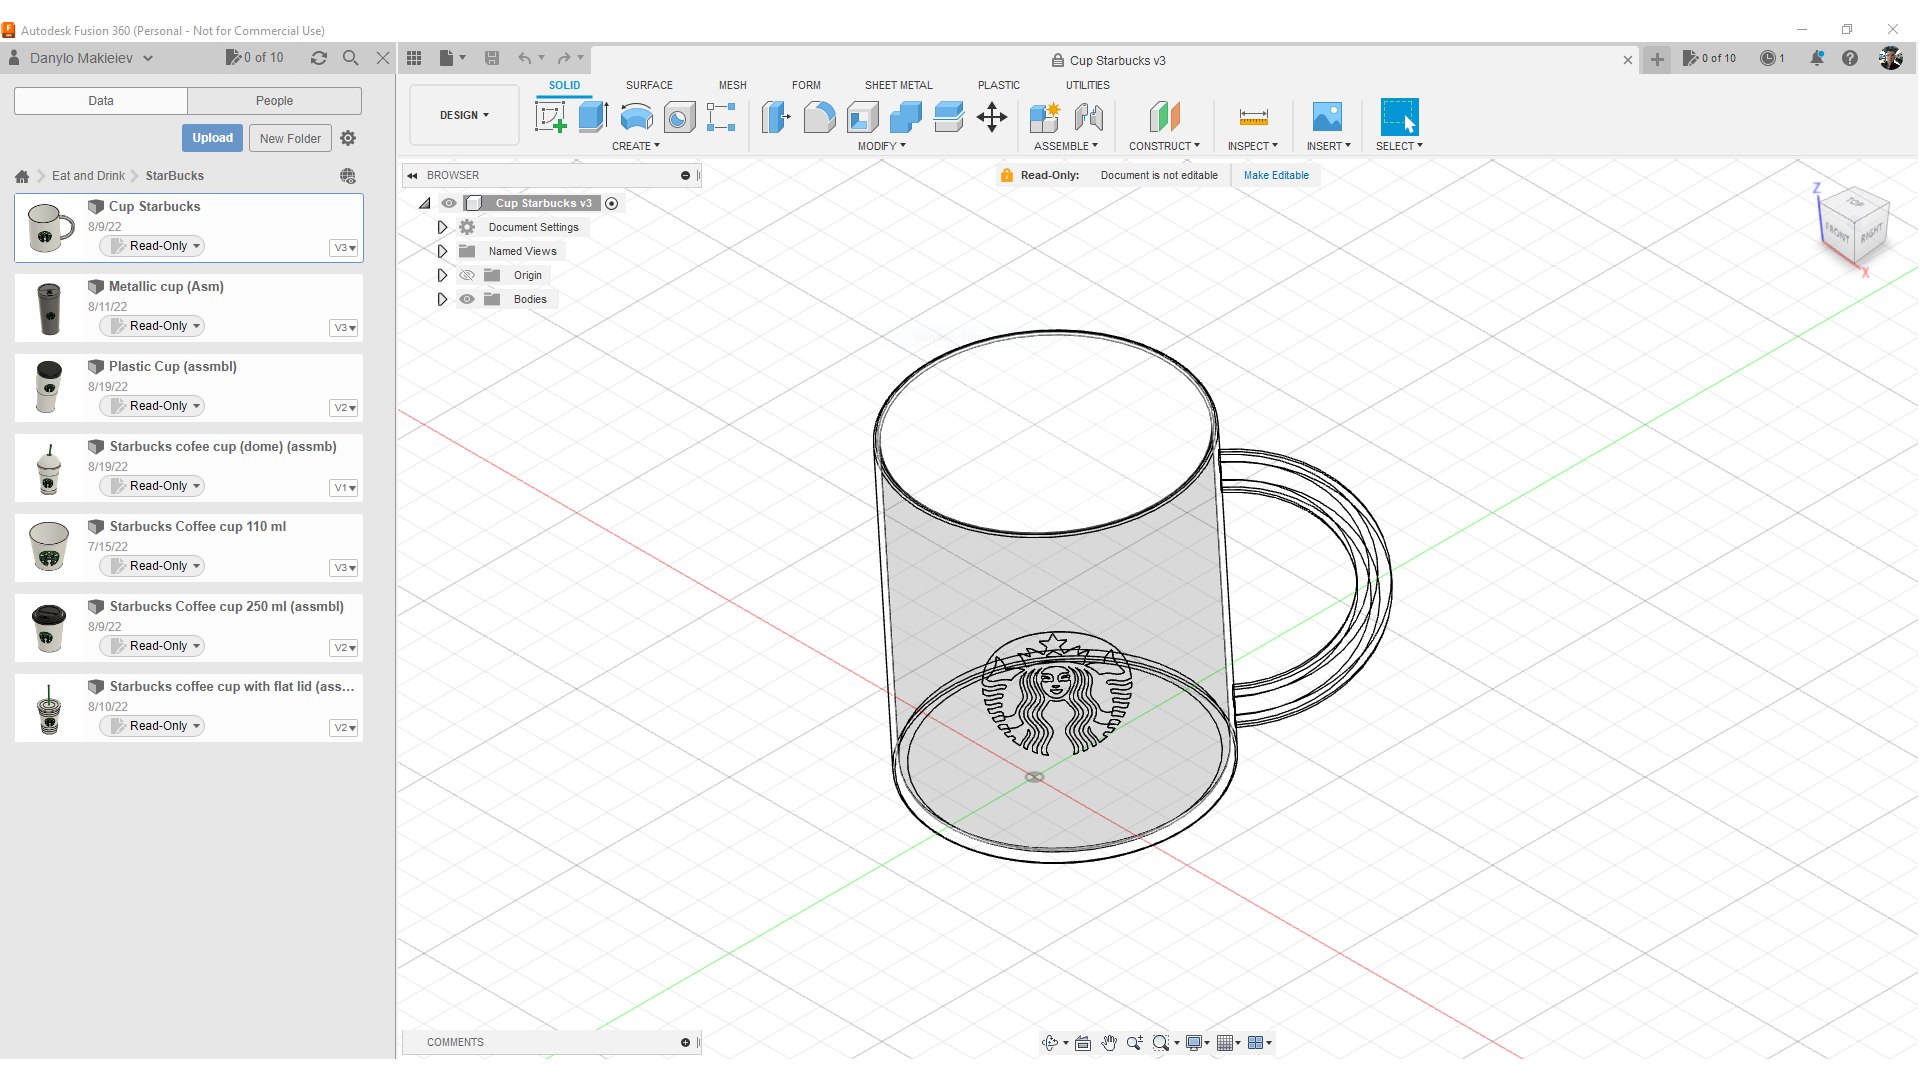Screen dimensions: 1920x1080
Task: Click the Make Editable link
Action: (1276, 175)
